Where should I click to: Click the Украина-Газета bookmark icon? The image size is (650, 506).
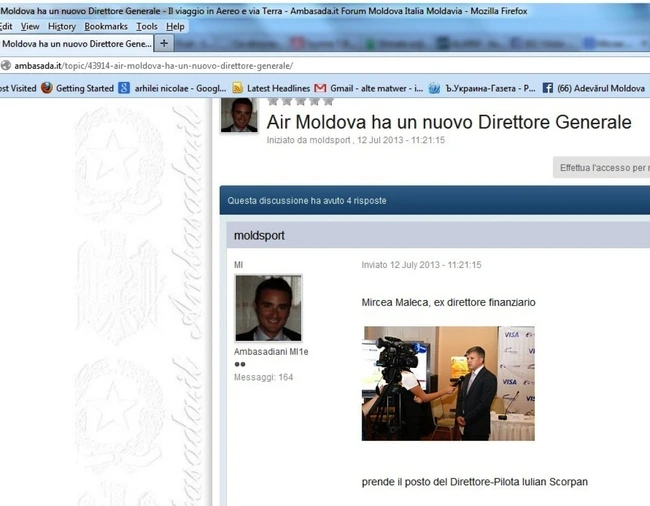point(434,88)
